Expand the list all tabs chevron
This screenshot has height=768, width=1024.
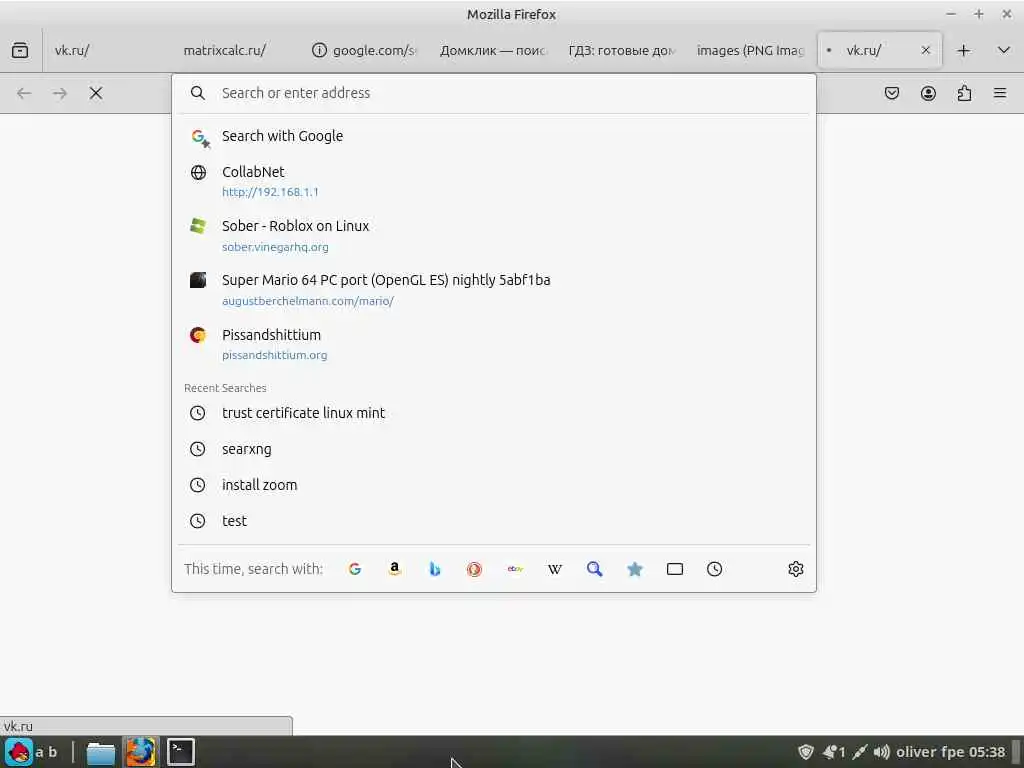pyautogui.click(x=1004, y=50)
